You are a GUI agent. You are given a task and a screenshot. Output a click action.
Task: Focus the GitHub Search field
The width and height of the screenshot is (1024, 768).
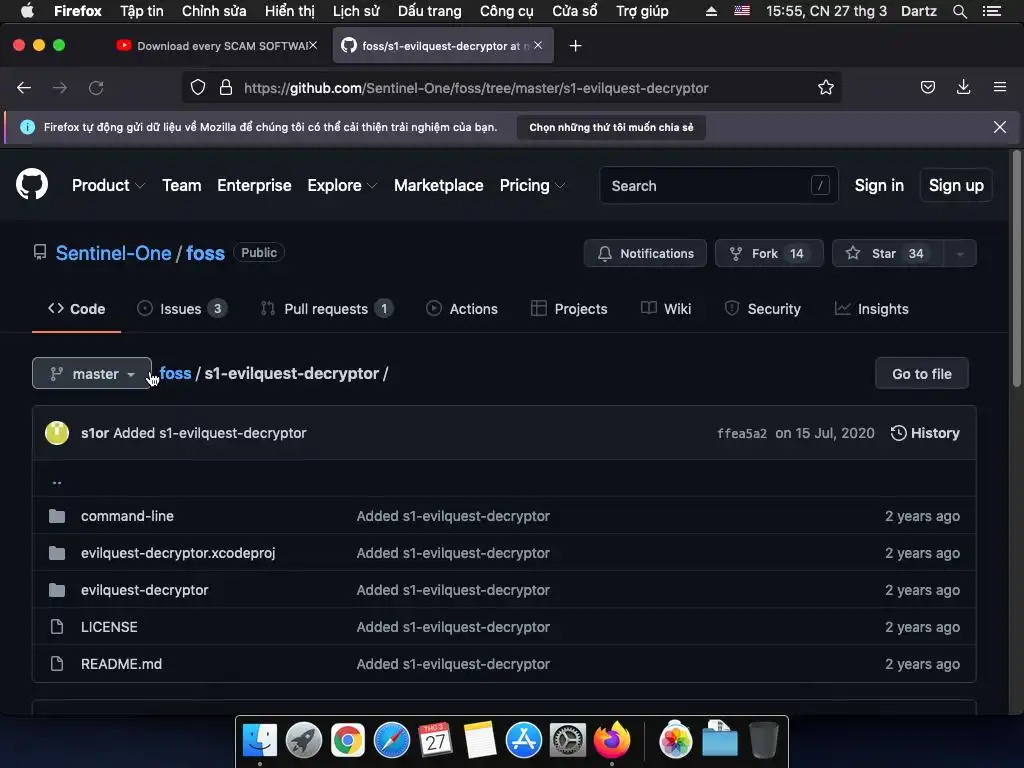pos(718,185)
